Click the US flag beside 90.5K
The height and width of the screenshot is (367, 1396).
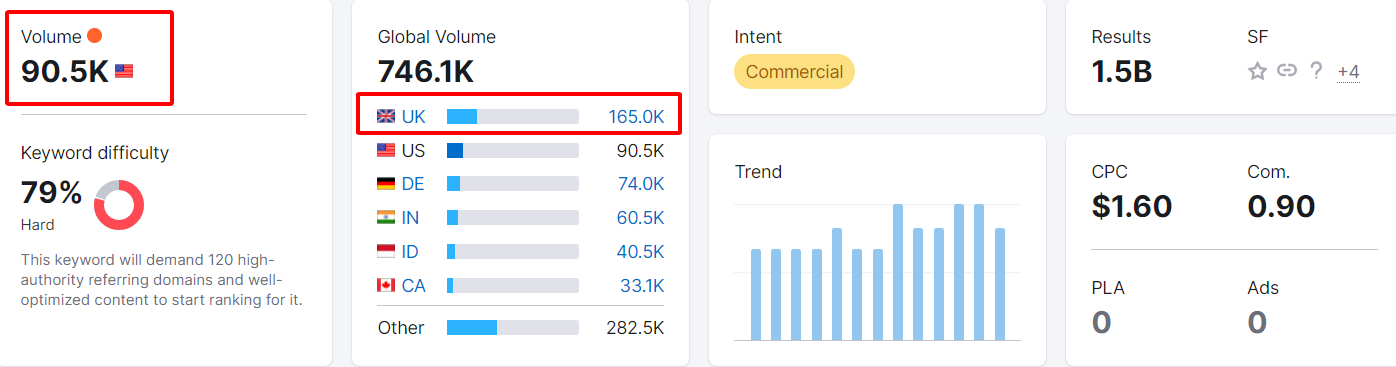click(x=124, y=71)
